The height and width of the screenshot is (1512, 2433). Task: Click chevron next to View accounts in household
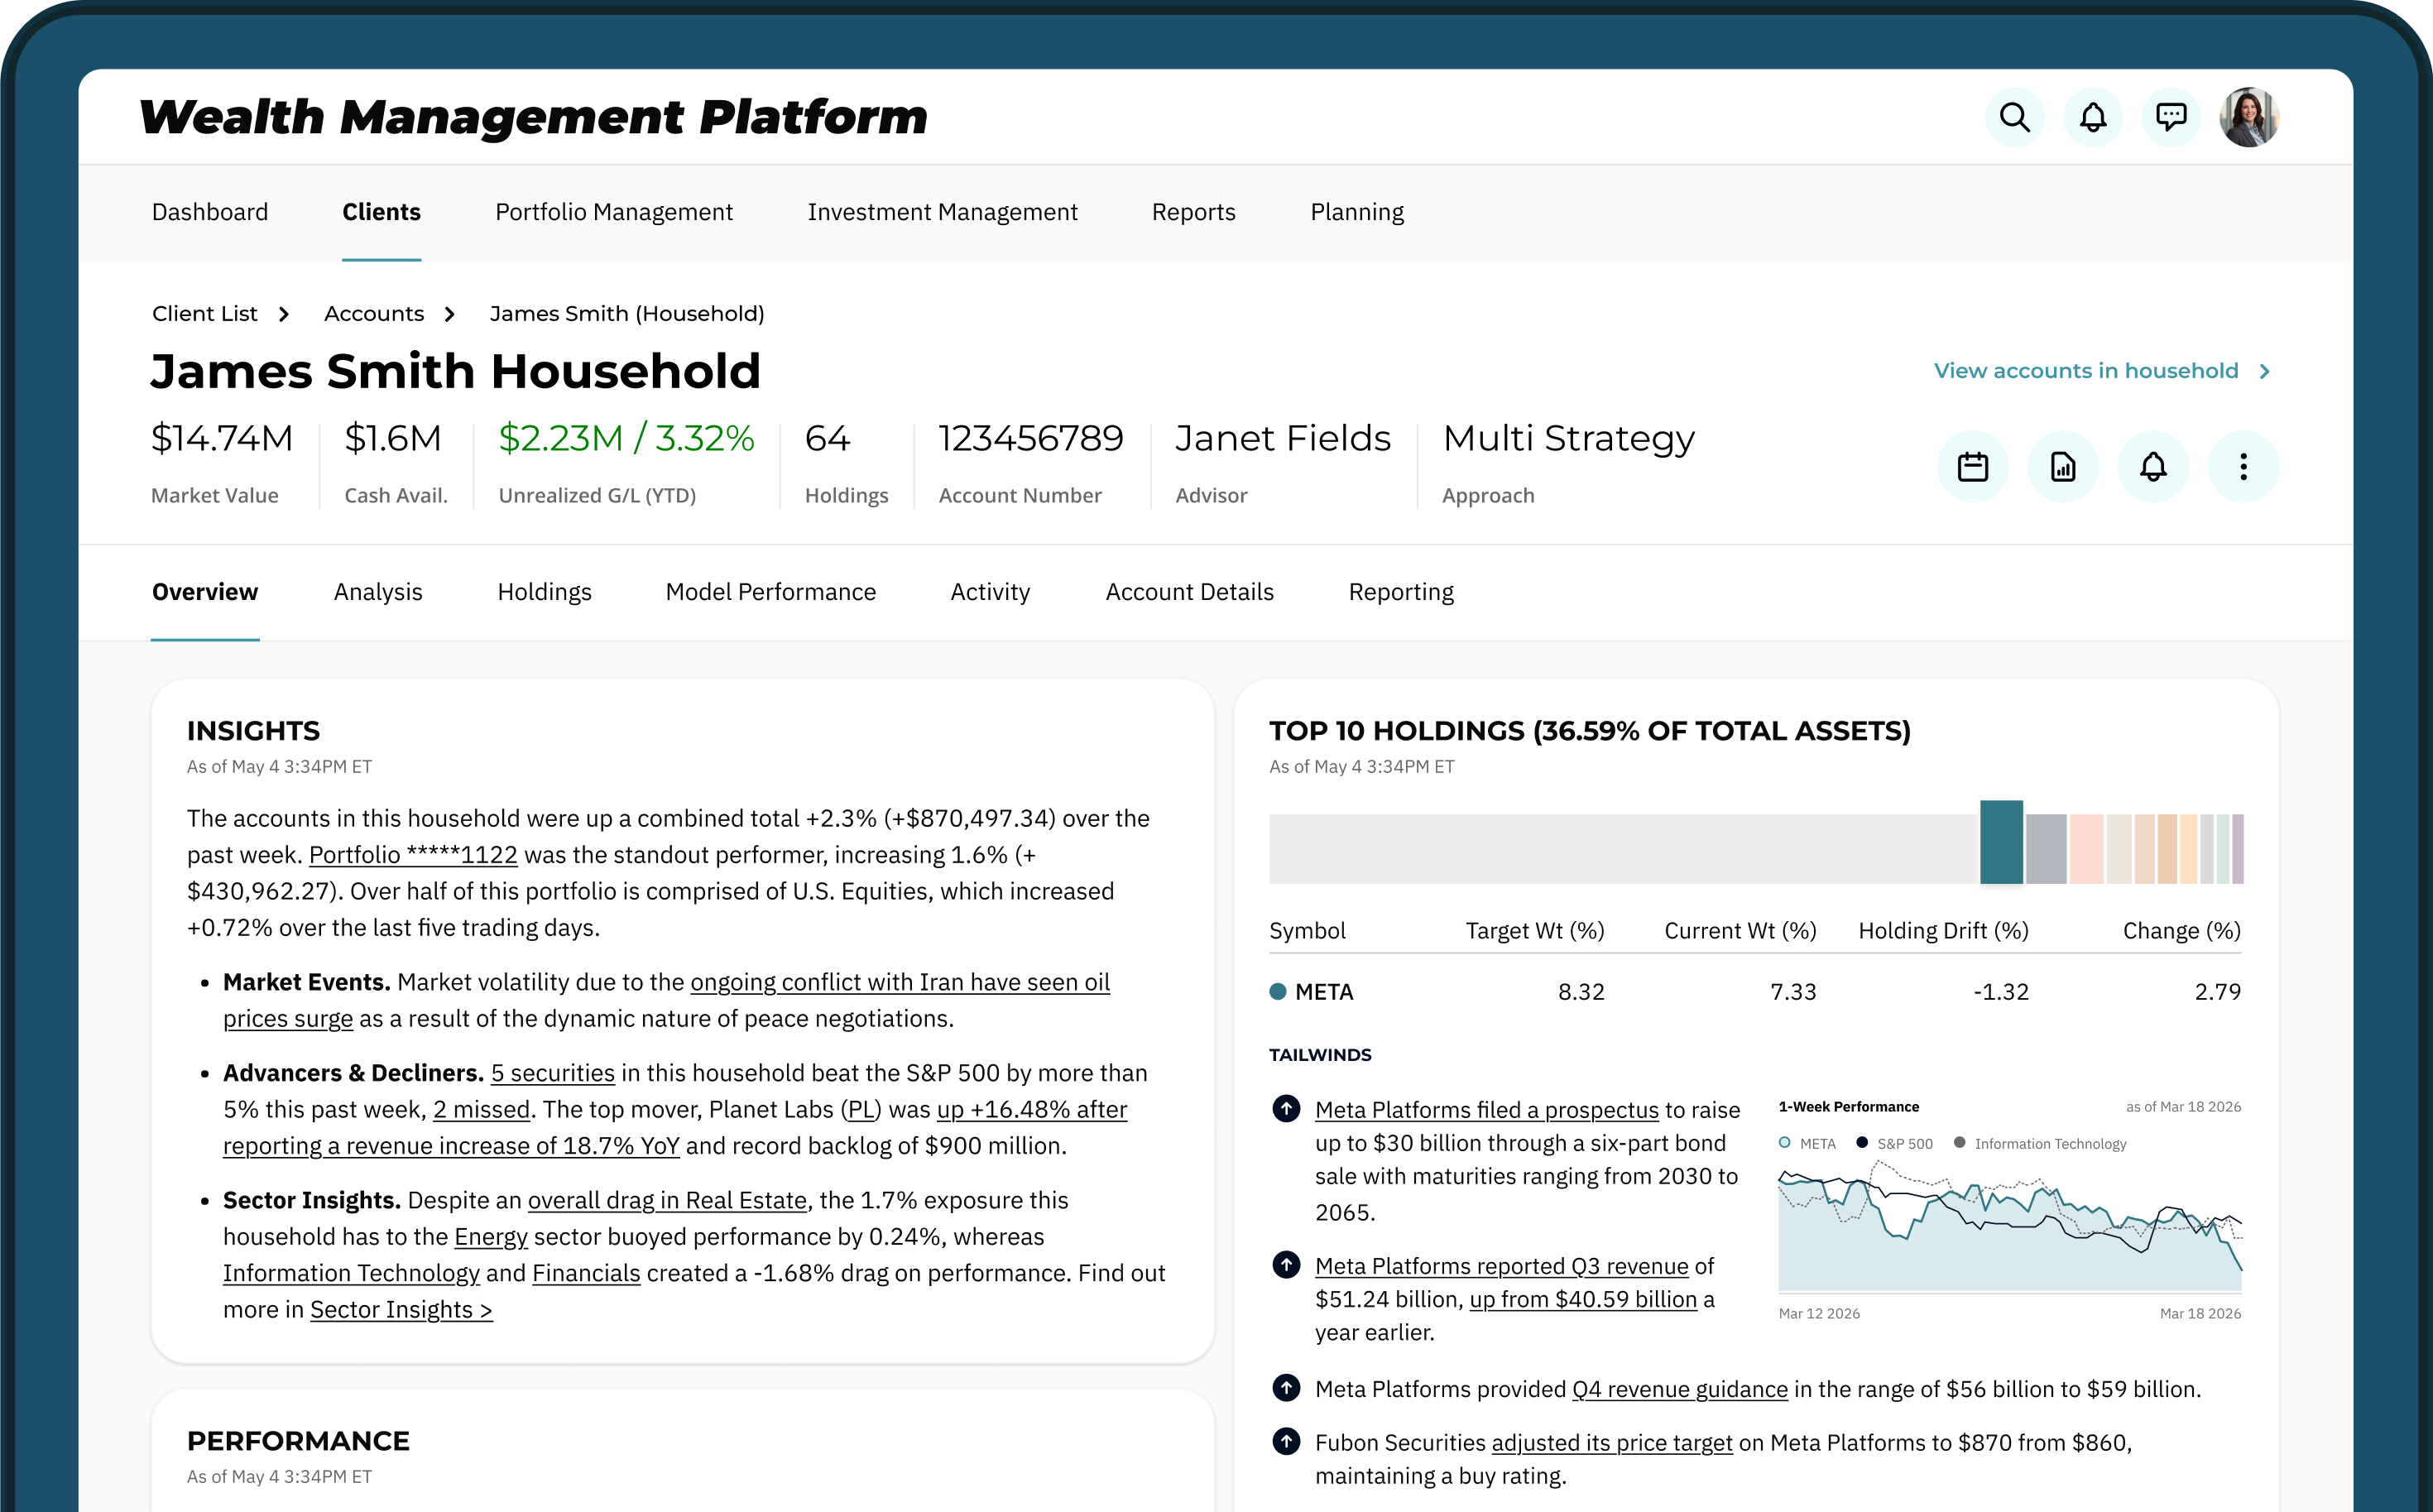coord(2265,372)
